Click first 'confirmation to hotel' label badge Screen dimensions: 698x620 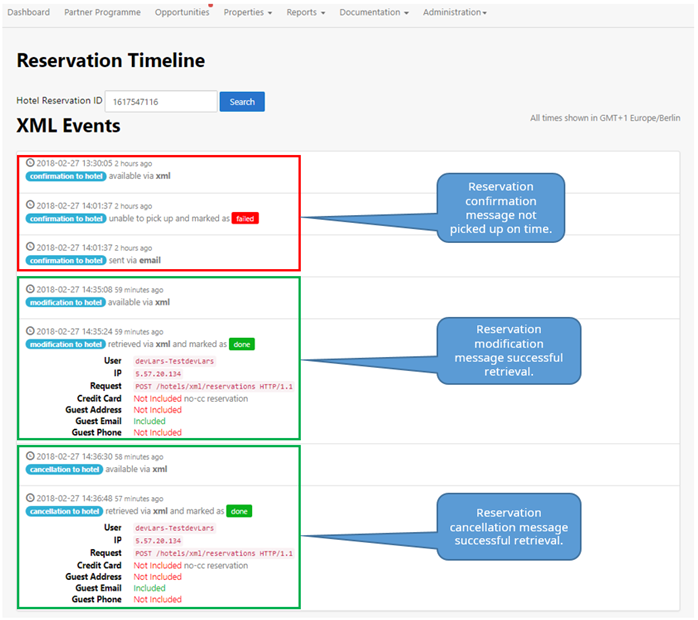point(66,176)
